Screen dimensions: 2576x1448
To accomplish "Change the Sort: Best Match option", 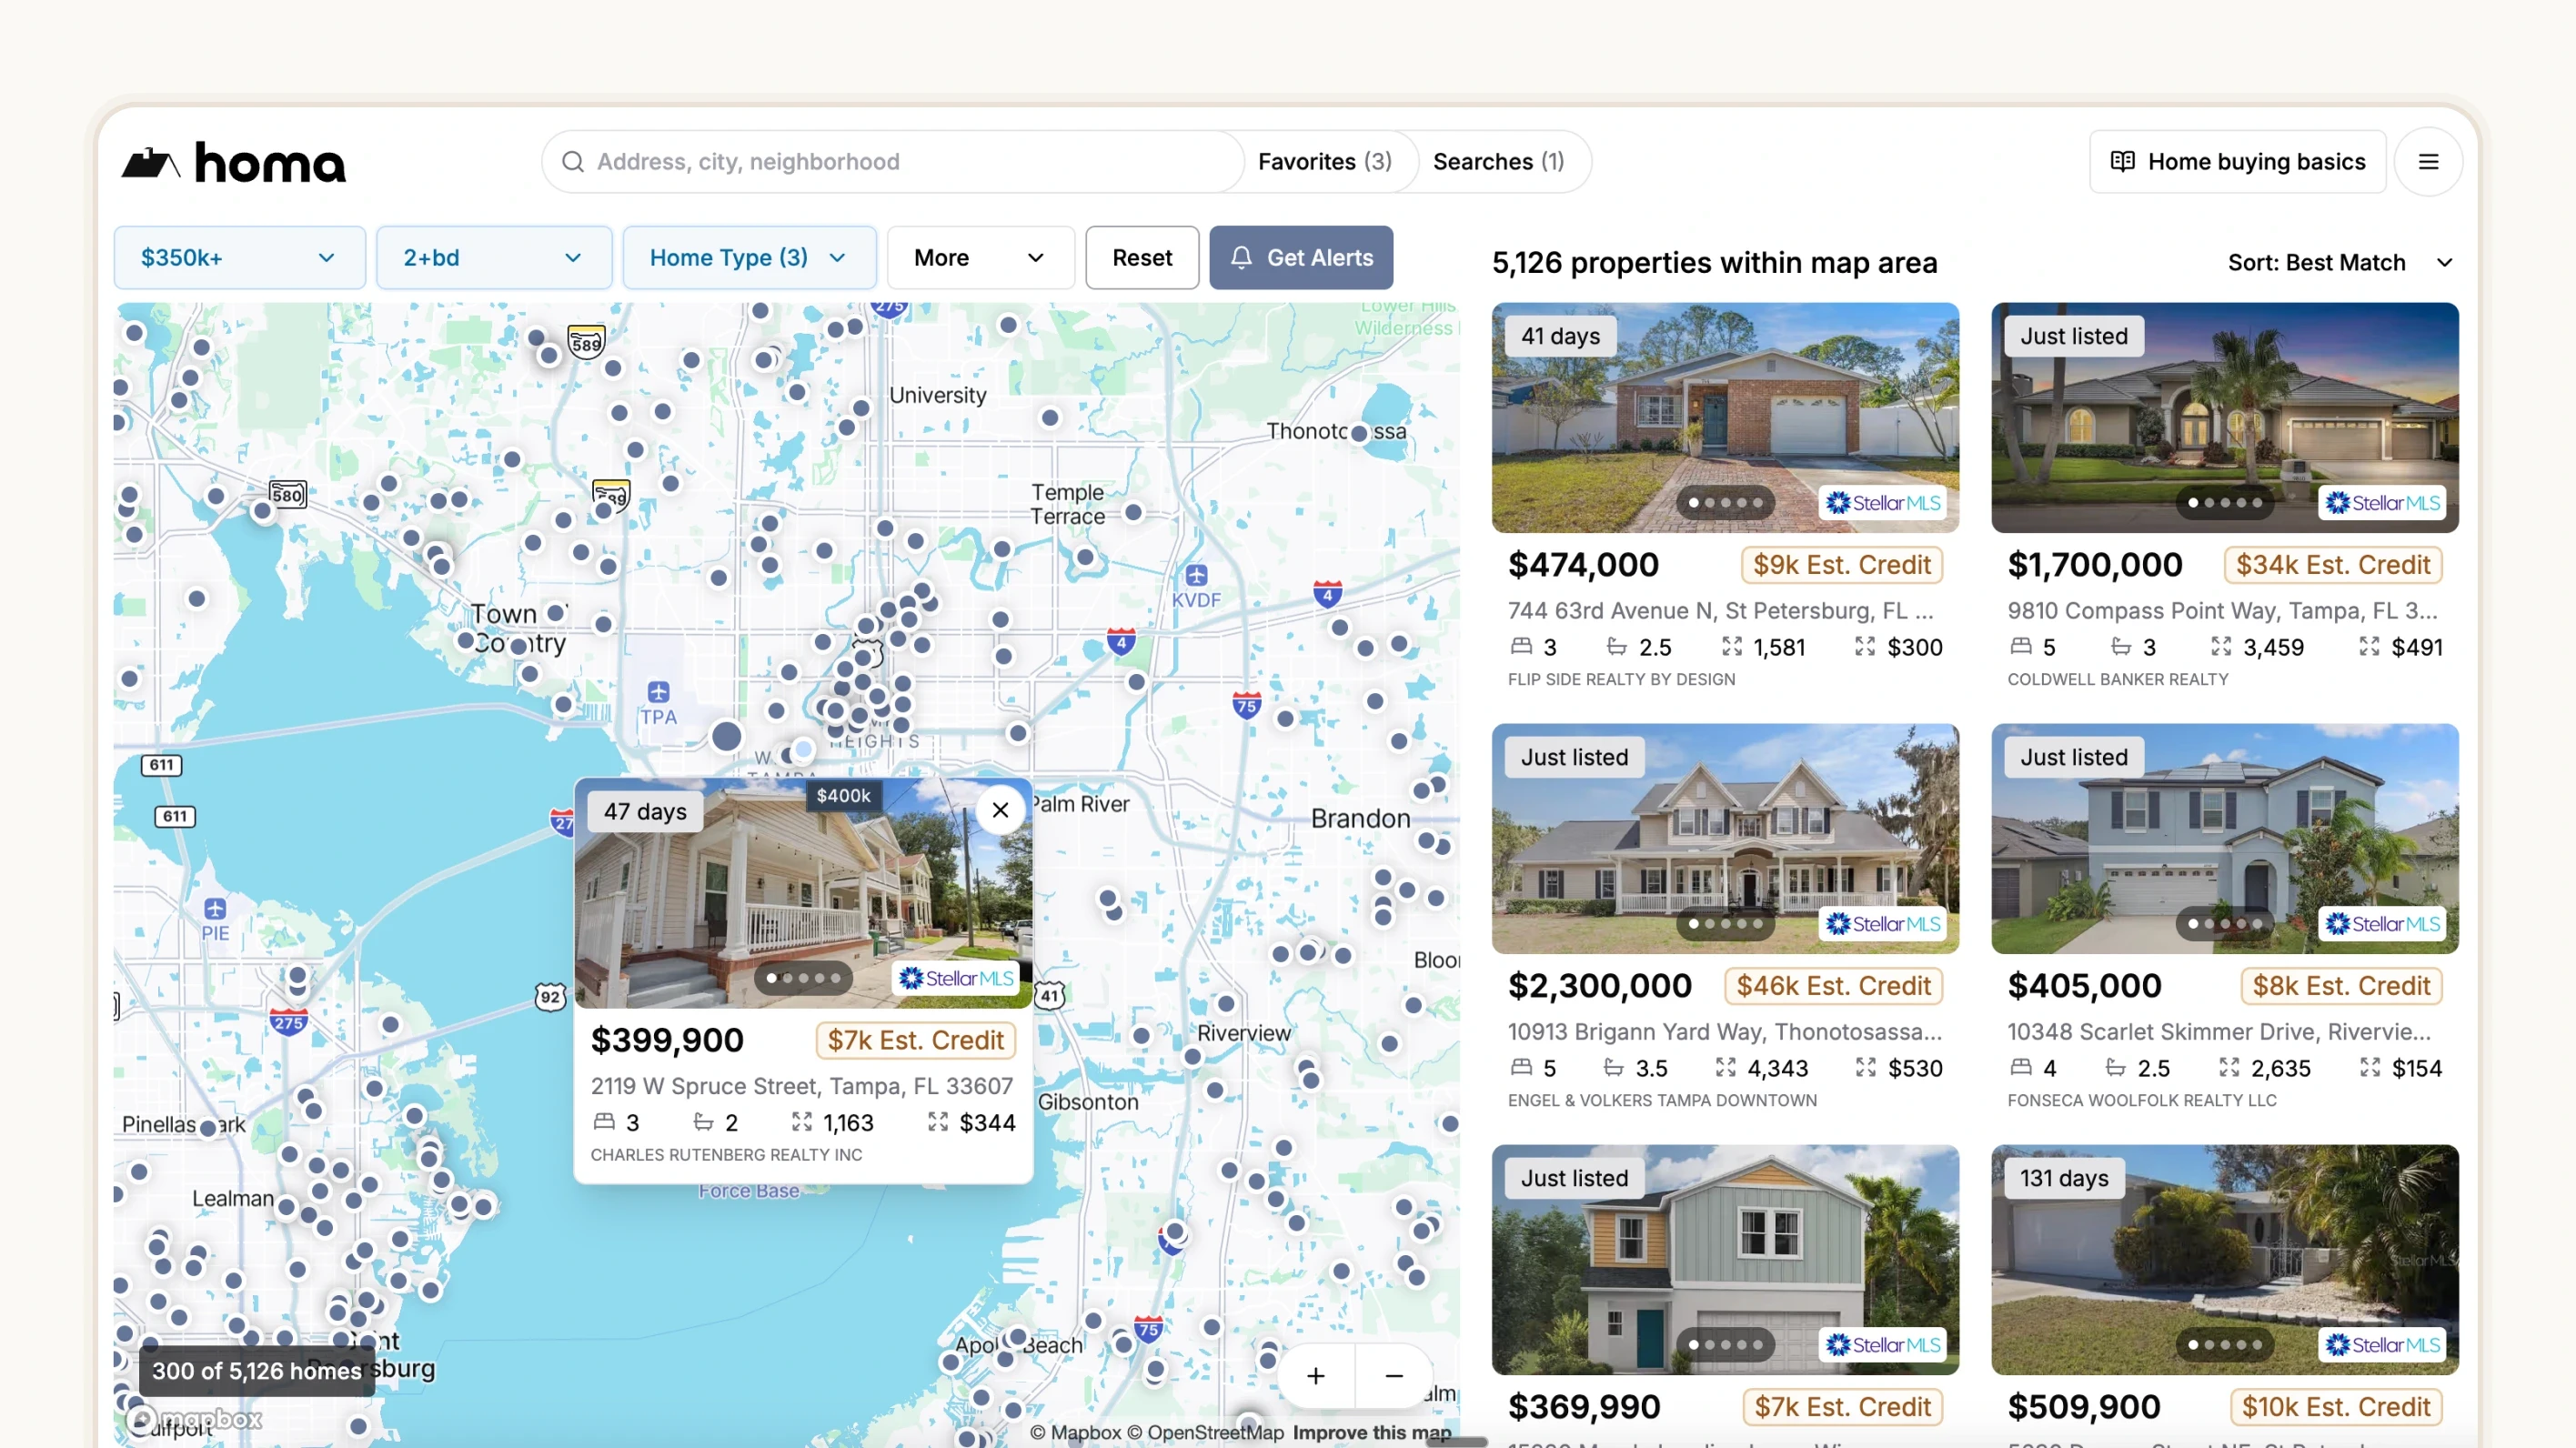I will point(2339,263).
